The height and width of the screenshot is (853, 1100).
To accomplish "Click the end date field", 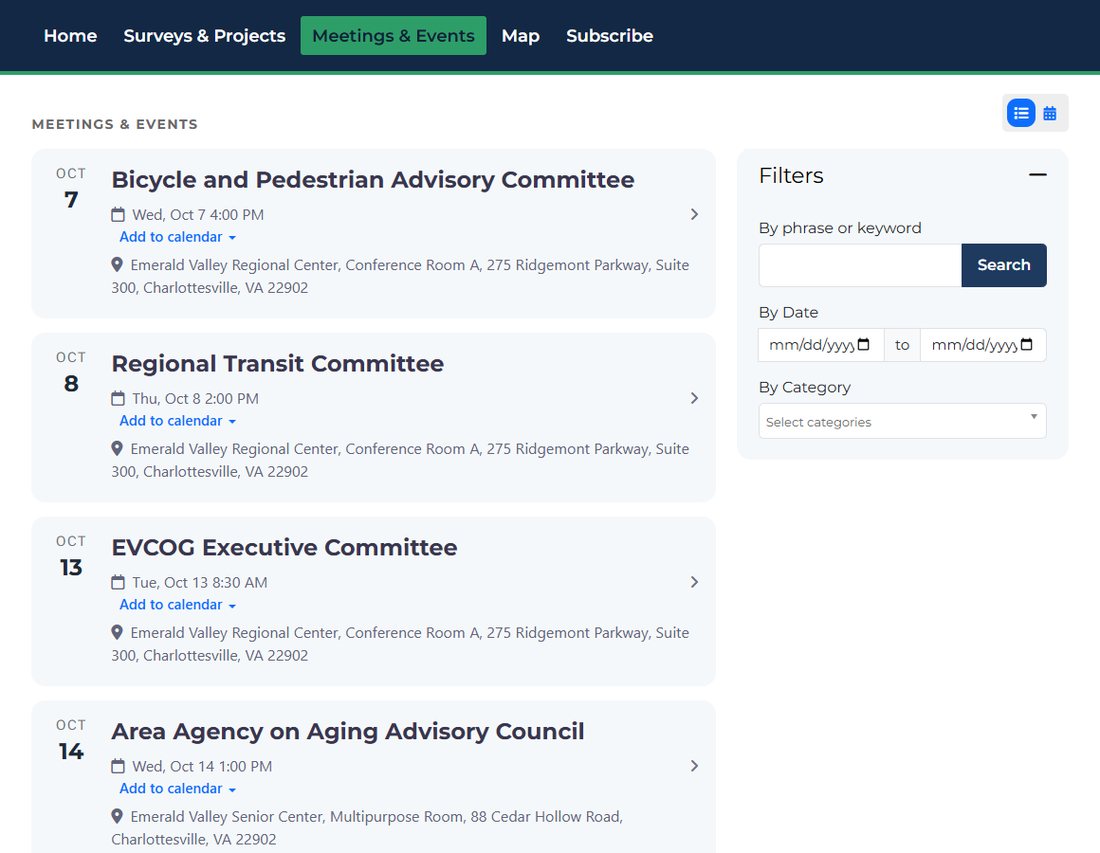I will (x=983, y=345).
